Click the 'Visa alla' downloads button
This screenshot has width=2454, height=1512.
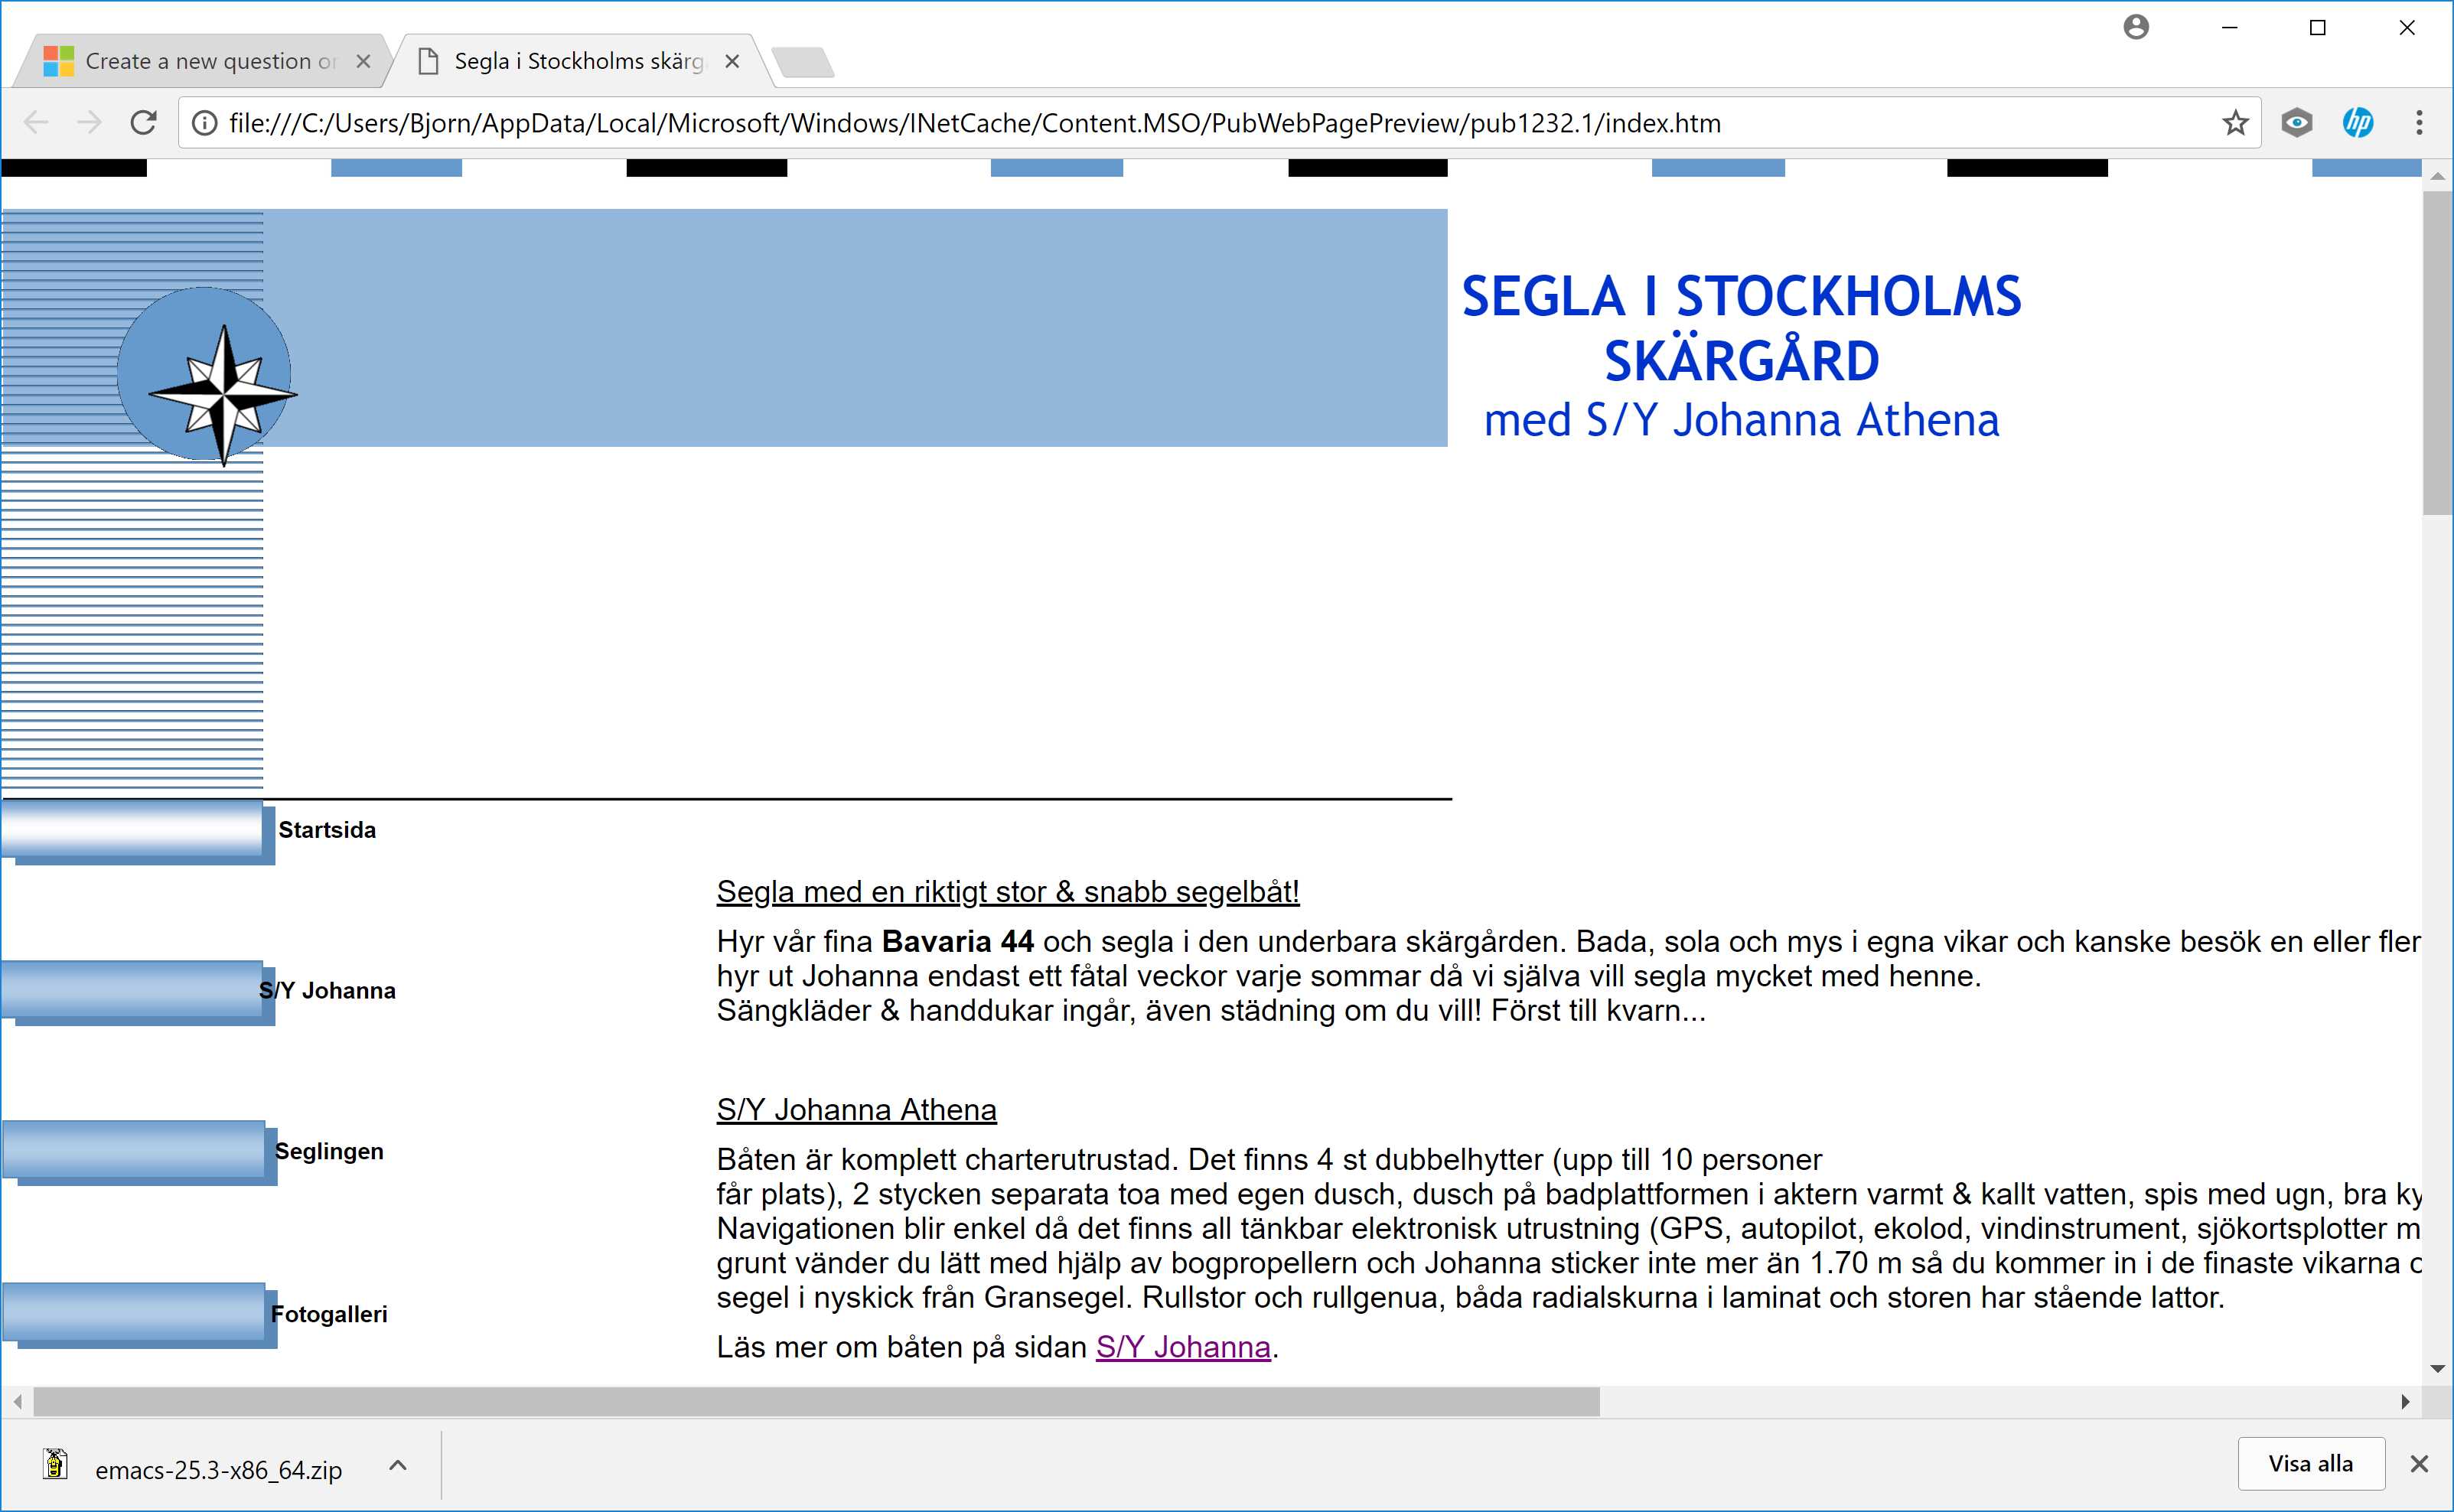click(2310, 1464)
